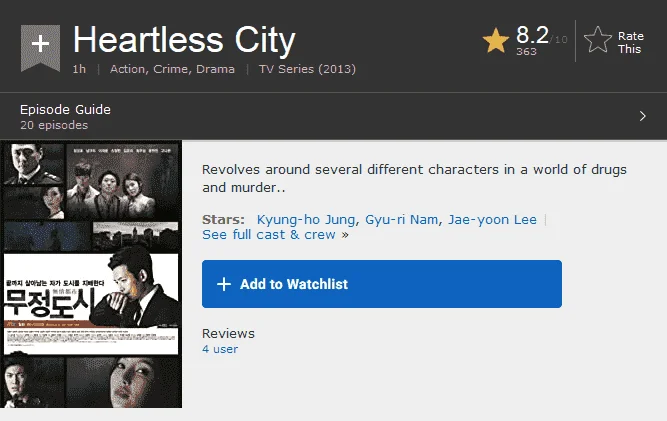Open the 4 user reviews link
The width and height of the screenshot is (667, 421).
[220, 349]
